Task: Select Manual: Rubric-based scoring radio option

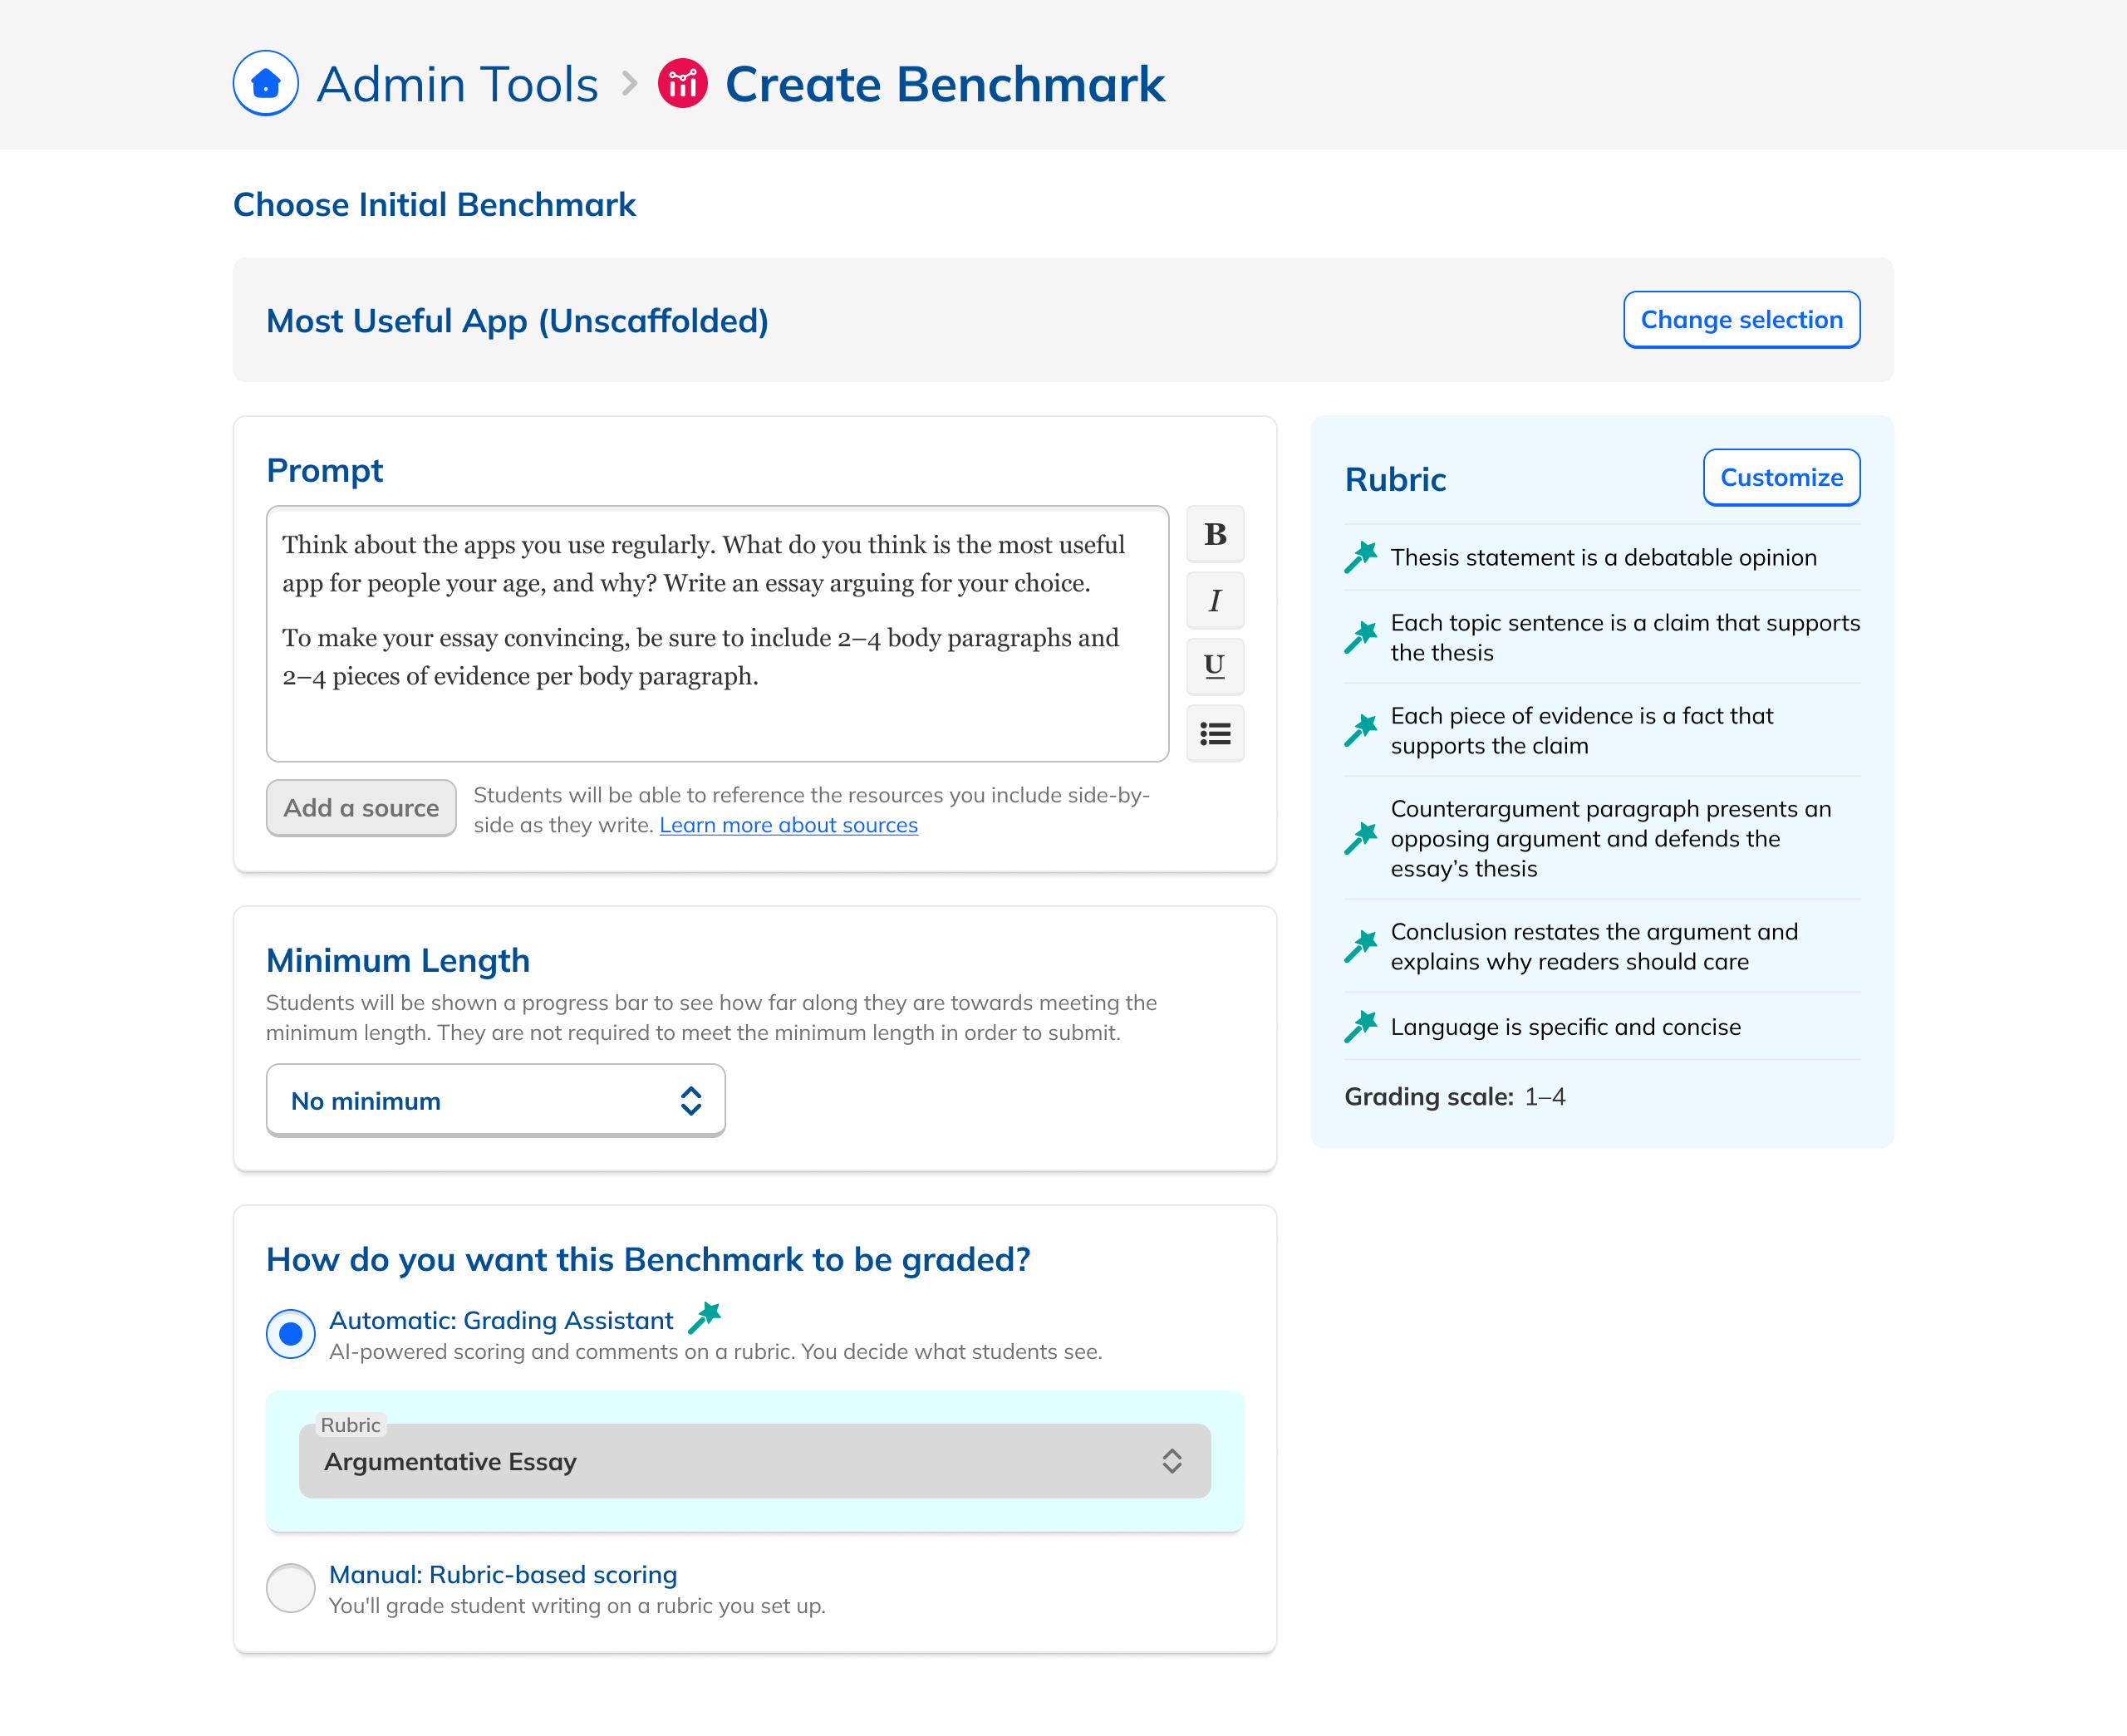Action: 291,1588
